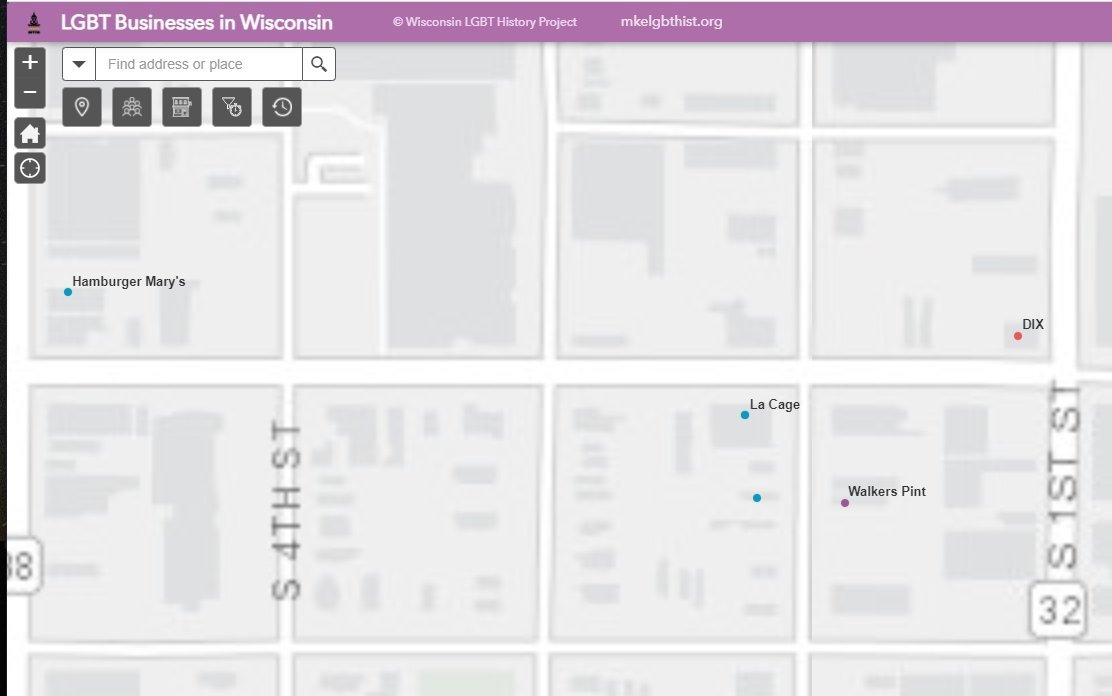Open the location pin widget
Screen dimensions: 1112x696
82,107
